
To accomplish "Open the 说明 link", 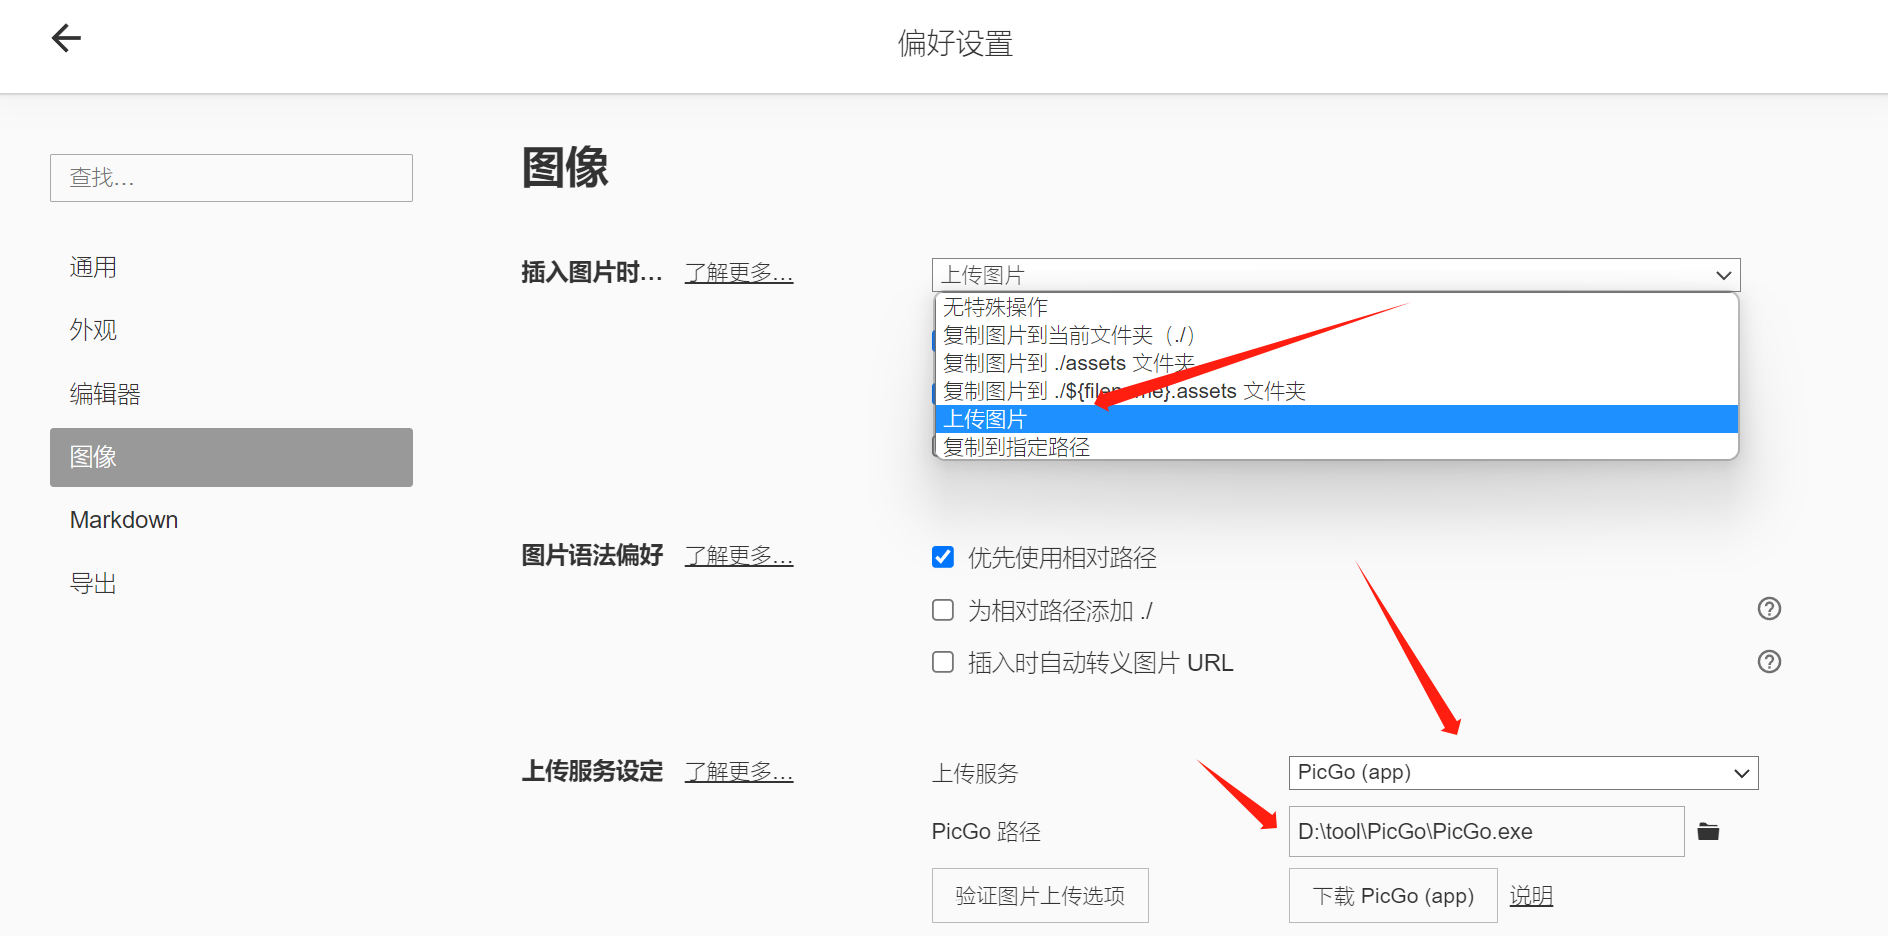I will (x=1531, y=896).
